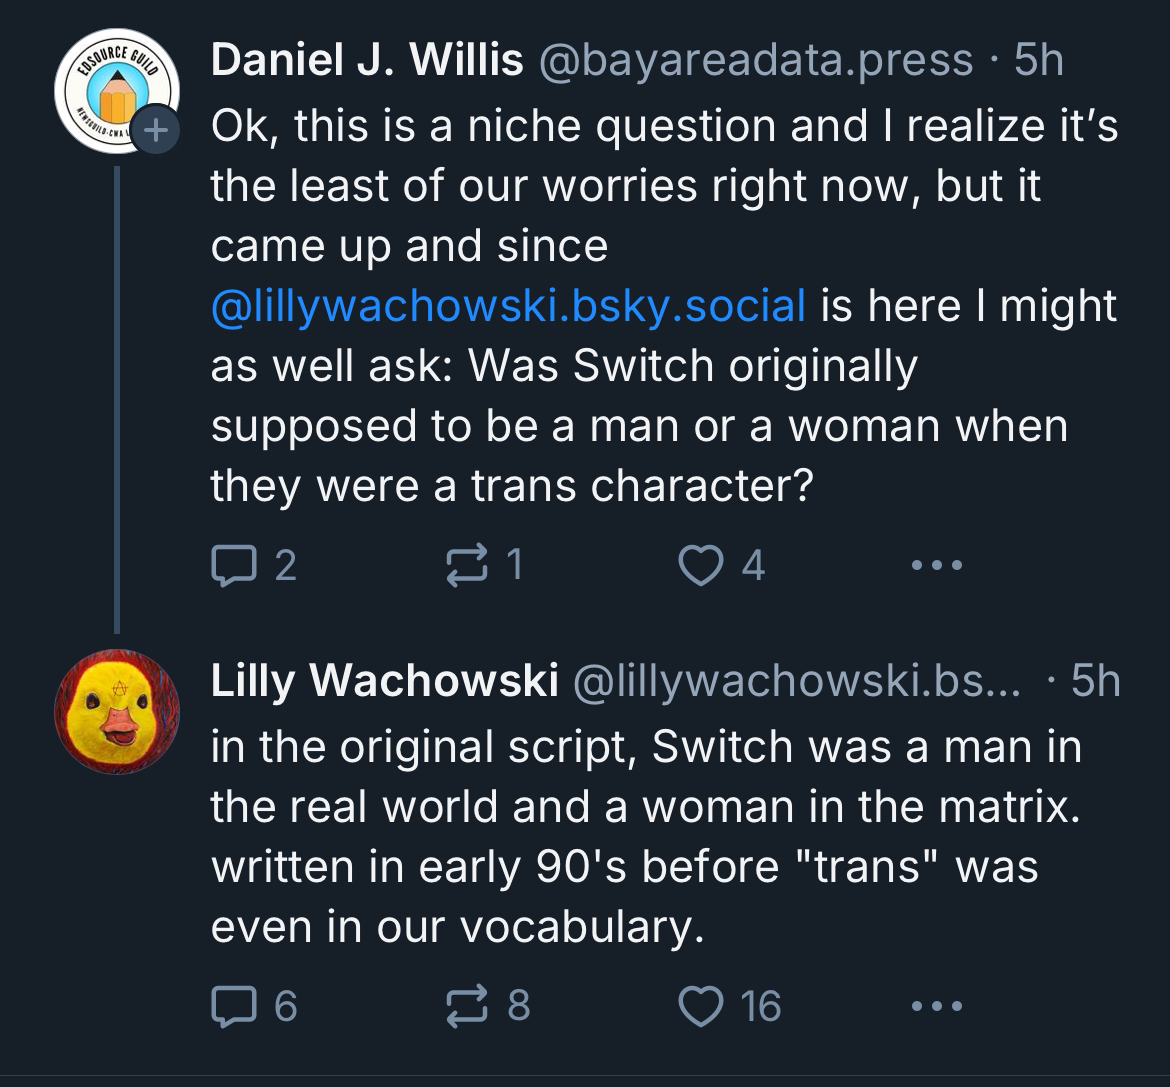Click the 5h timestamp on Daniel's post
The width and height of the screenshot is (1170, 1087).
pos(1038,62)
